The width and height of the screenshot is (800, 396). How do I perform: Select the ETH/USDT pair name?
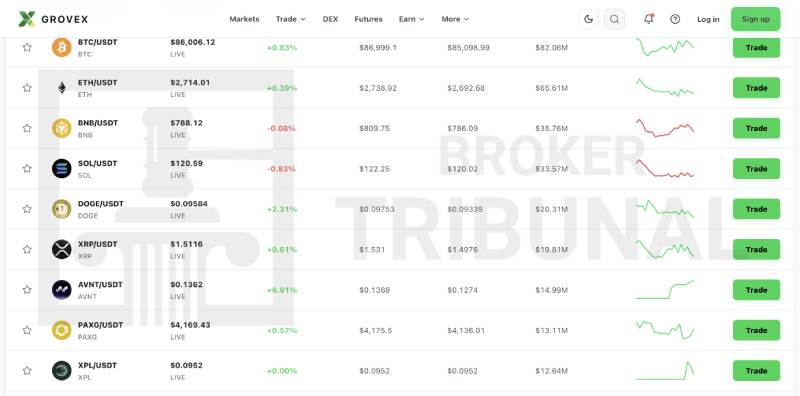coord(97,83)
